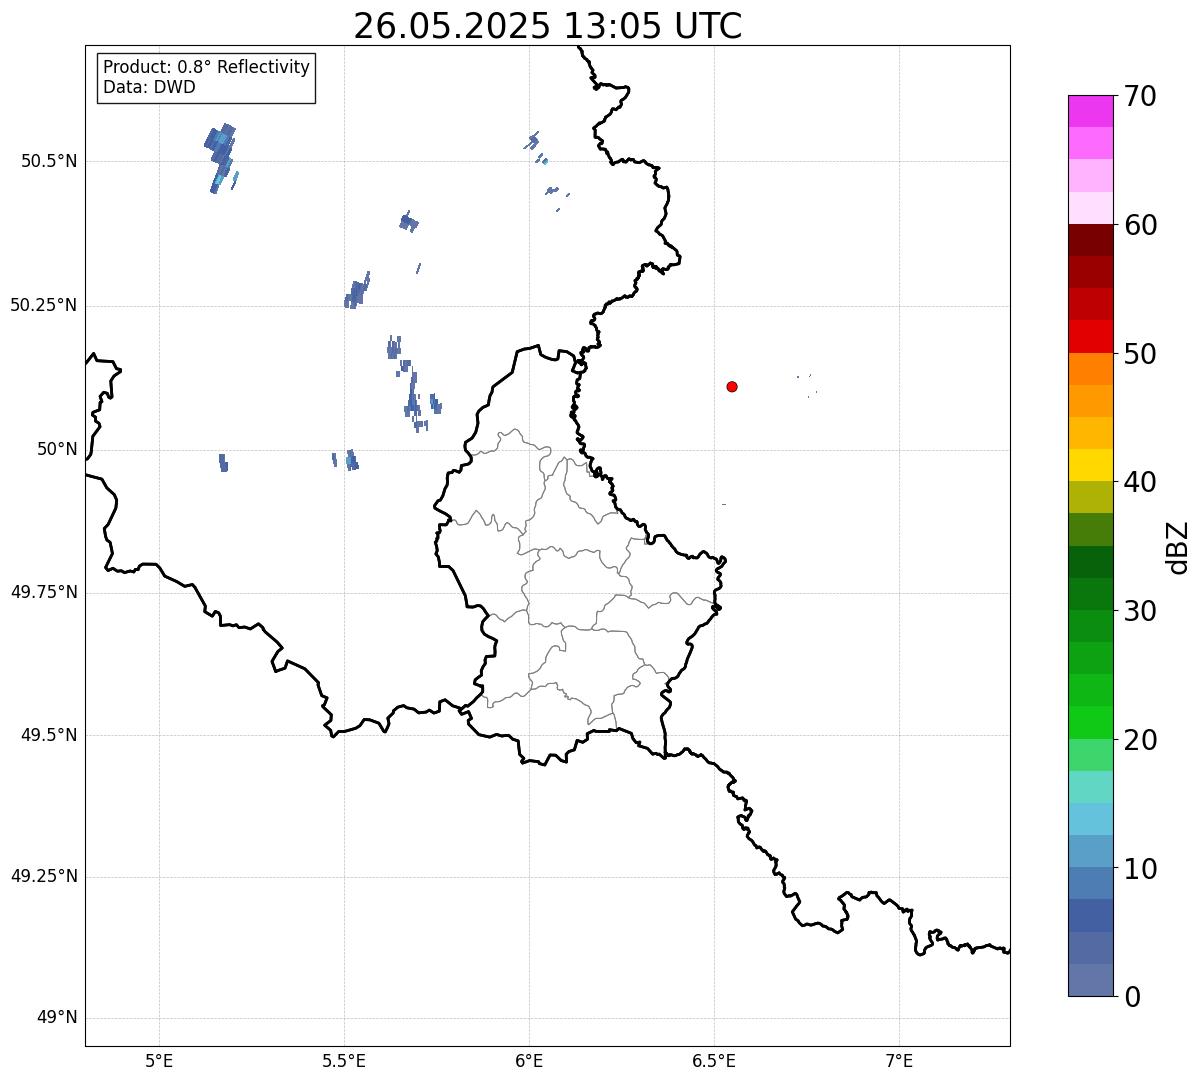The height and width of the screenshot is (1081, 1202).
Task: Click the radar echo near 50.27°N 5.55°E
Action: 357,291
